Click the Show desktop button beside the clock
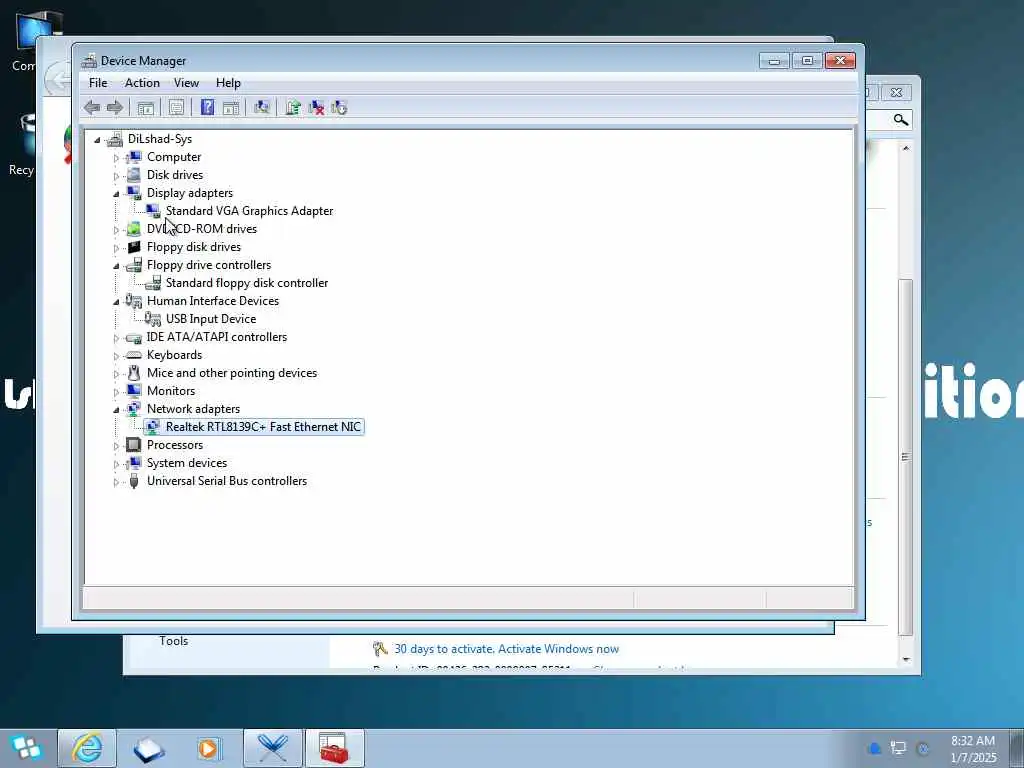Image resolution: width=1024 pixels, height=768 pixels. tap(1017, 748)
